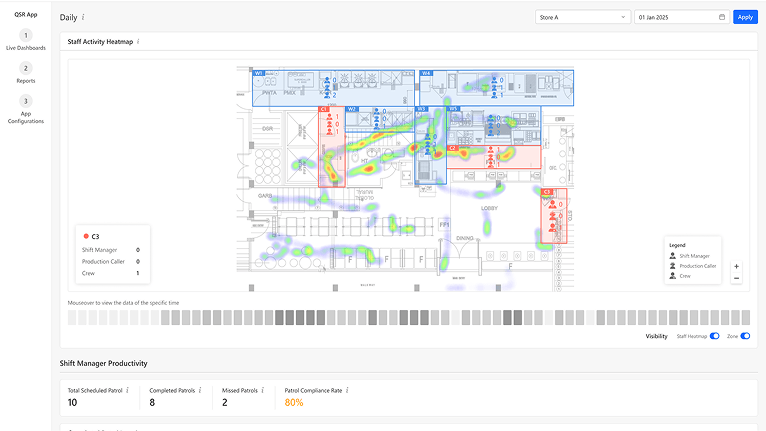The width and height of the screenshot is (766, 431).
Task: Click the 01 Jan 2025 date field
Action: (681, 17)
